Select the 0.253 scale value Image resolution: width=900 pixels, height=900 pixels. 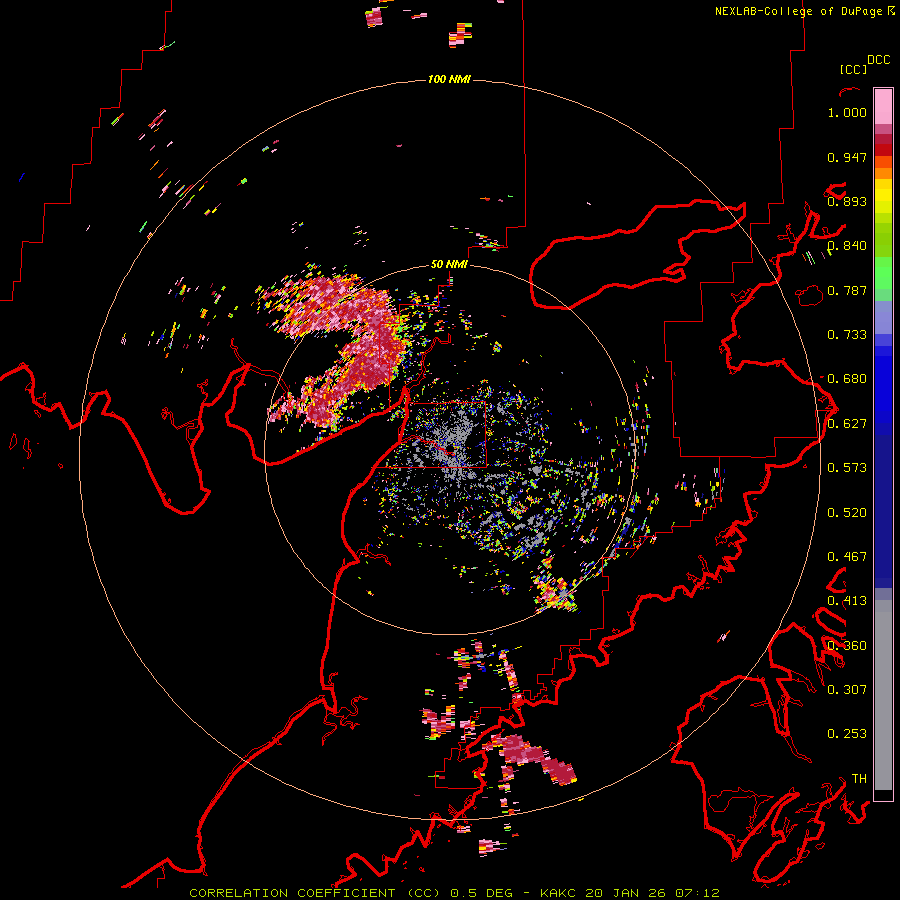click(x=847, y=734)
